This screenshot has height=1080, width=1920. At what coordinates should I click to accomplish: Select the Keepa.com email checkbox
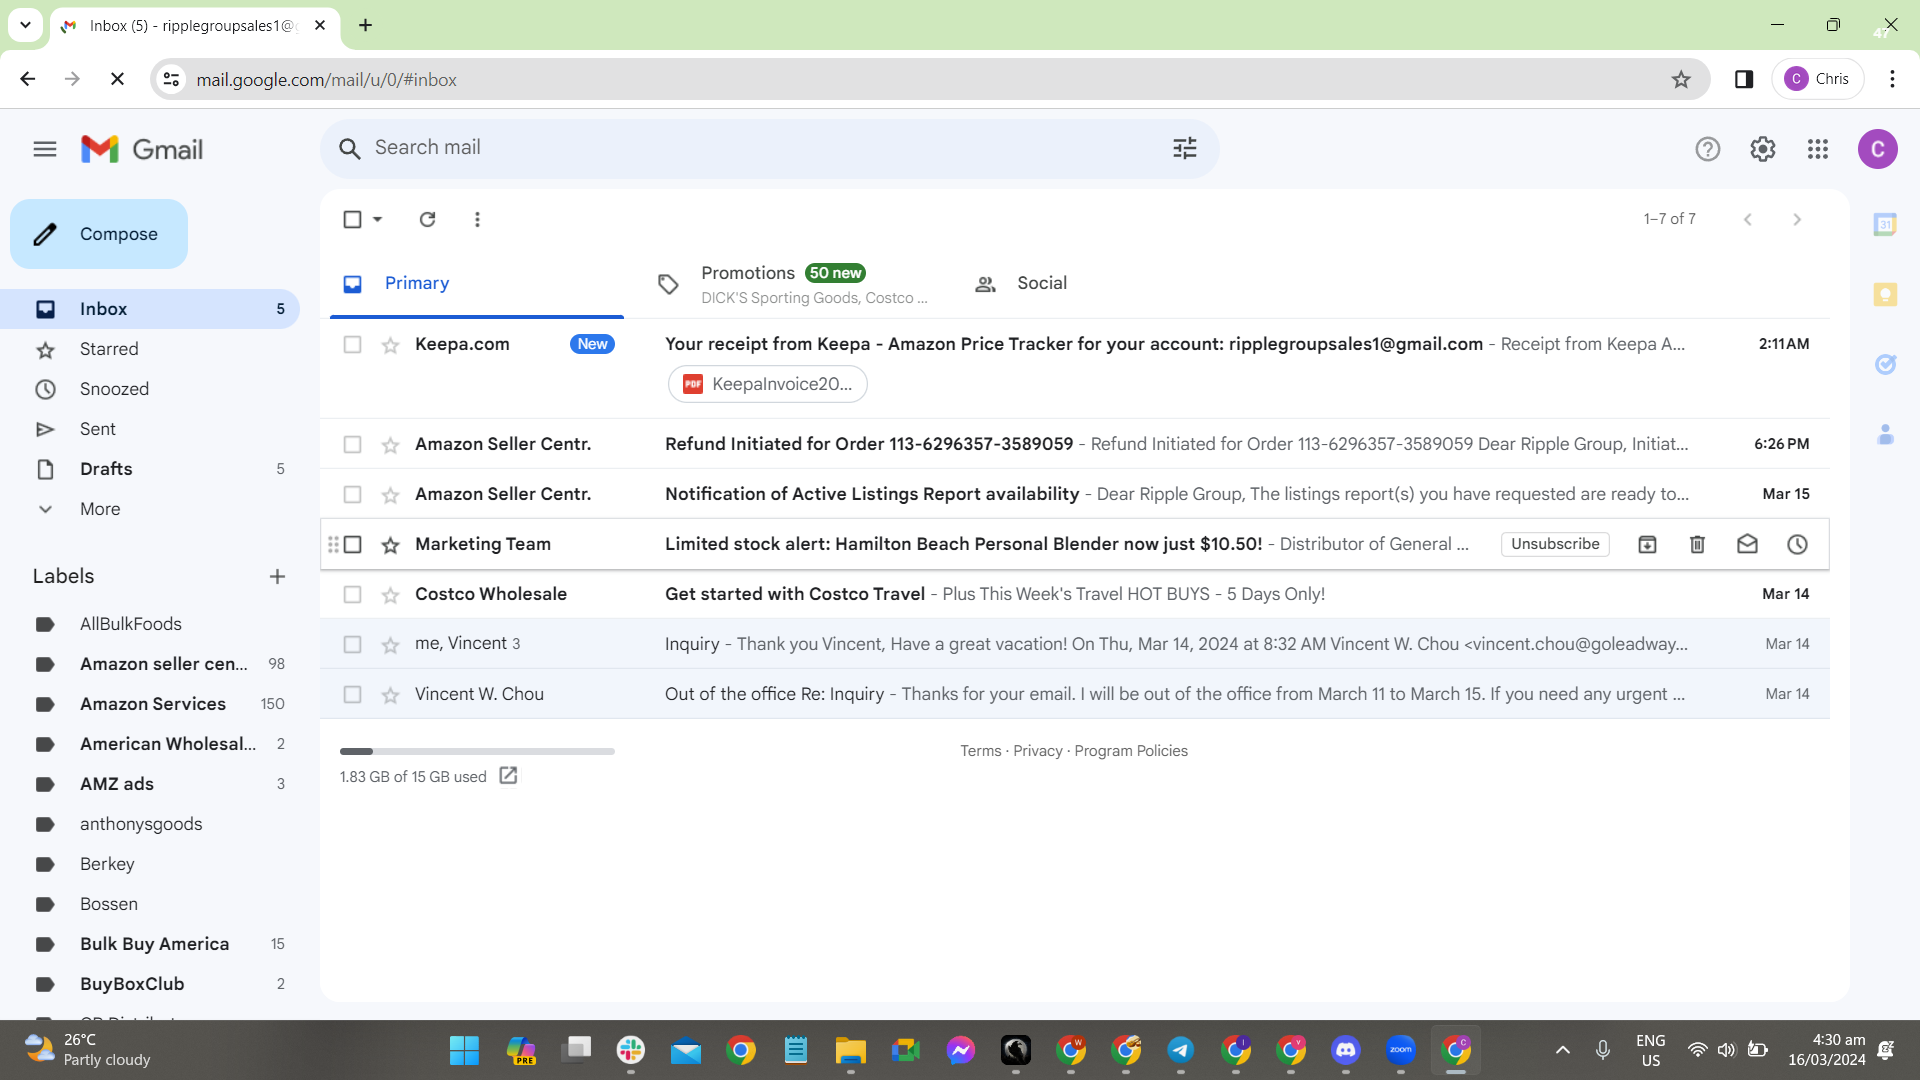[x=352, y=344]
